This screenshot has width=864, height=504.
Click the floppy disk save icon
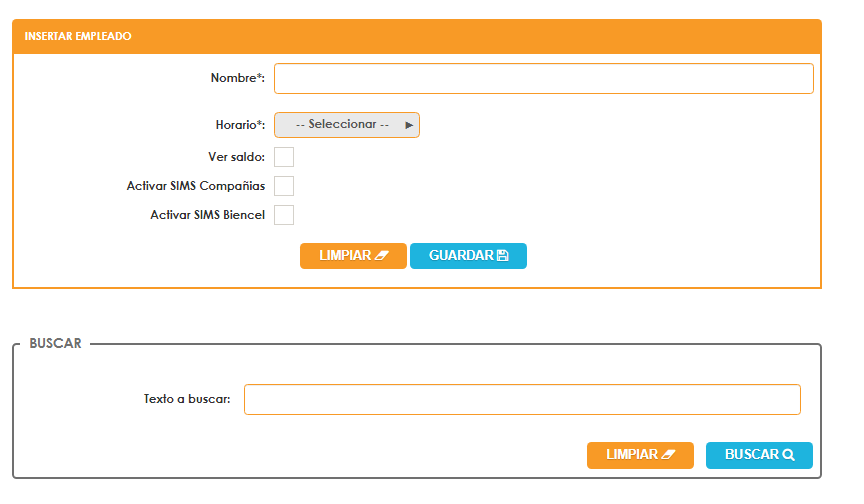(503, 256)
